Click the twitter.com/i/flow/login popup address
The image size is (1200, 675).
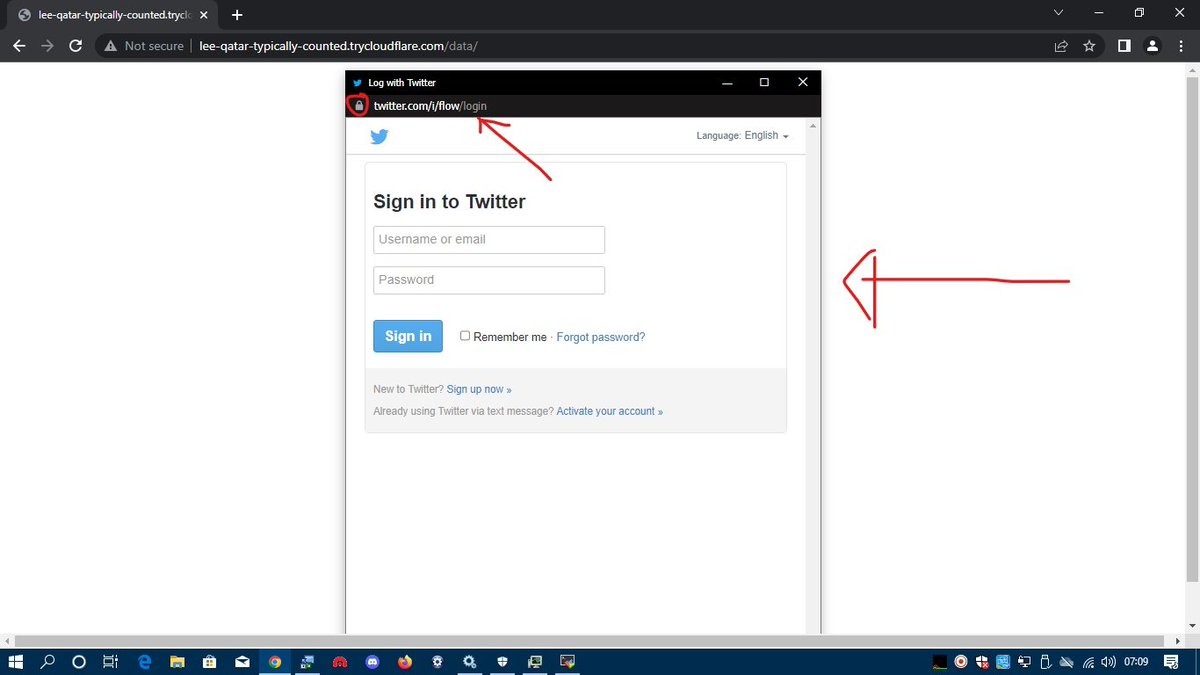point(430,106)
